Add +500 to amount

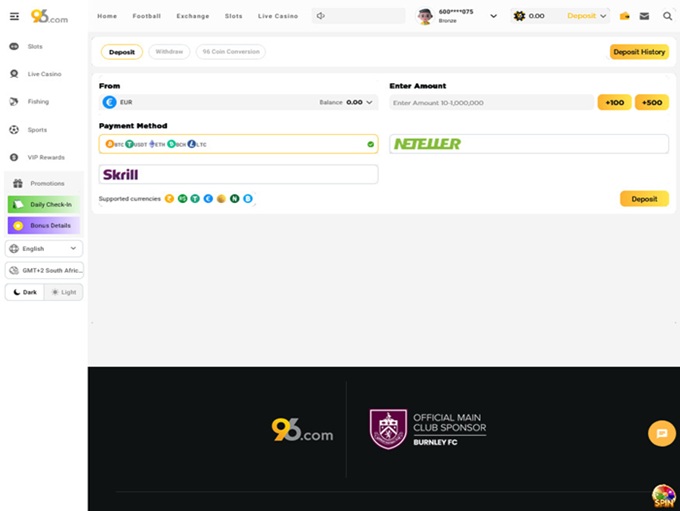click(x=652, y=102)
